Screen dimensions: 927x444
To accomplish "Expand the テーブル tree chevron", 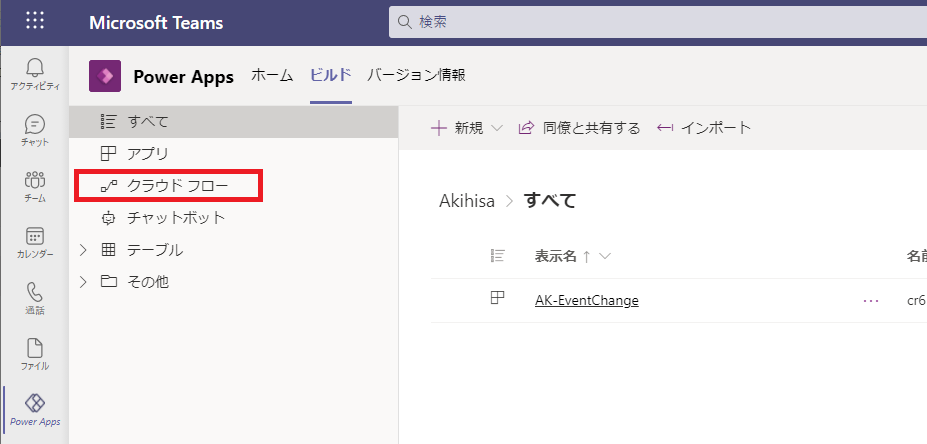I will click(83, 250).
